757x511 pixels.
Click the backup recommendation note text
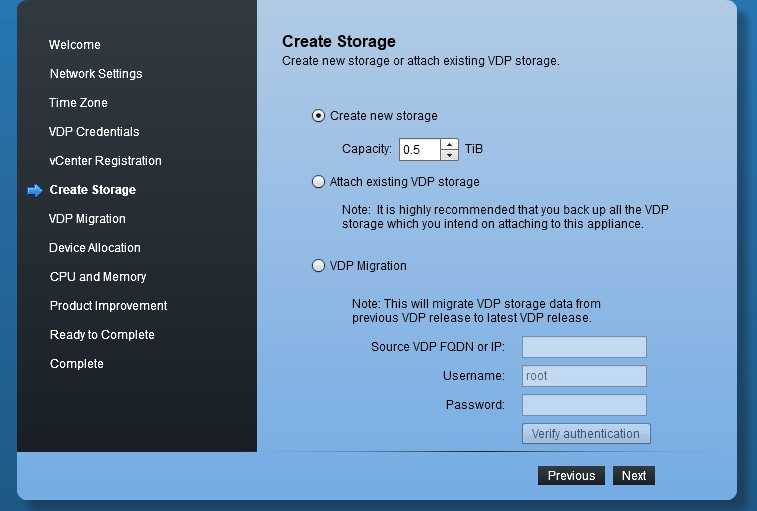pyautogui.click(x=505, y=217)
